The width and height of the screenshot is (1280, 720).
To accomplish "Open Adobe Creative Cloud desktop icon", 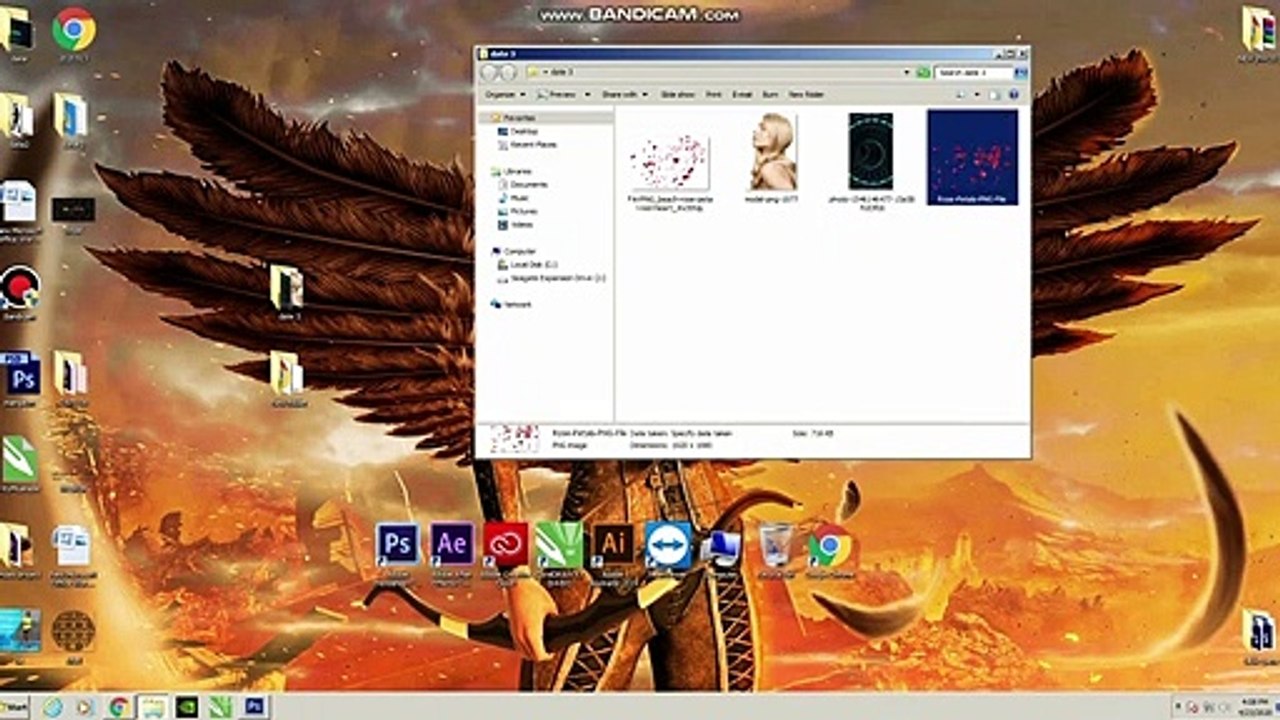I will coord(506,546).
